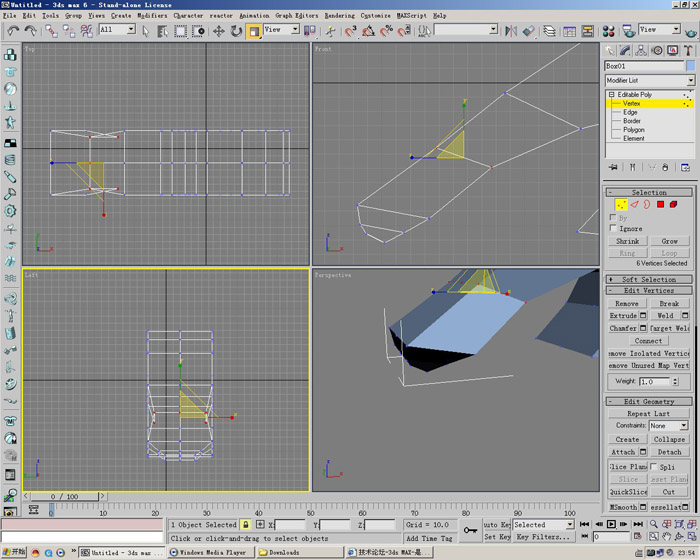
Task: Open the Display command panel tab
Action: click(x=674, y=50)
